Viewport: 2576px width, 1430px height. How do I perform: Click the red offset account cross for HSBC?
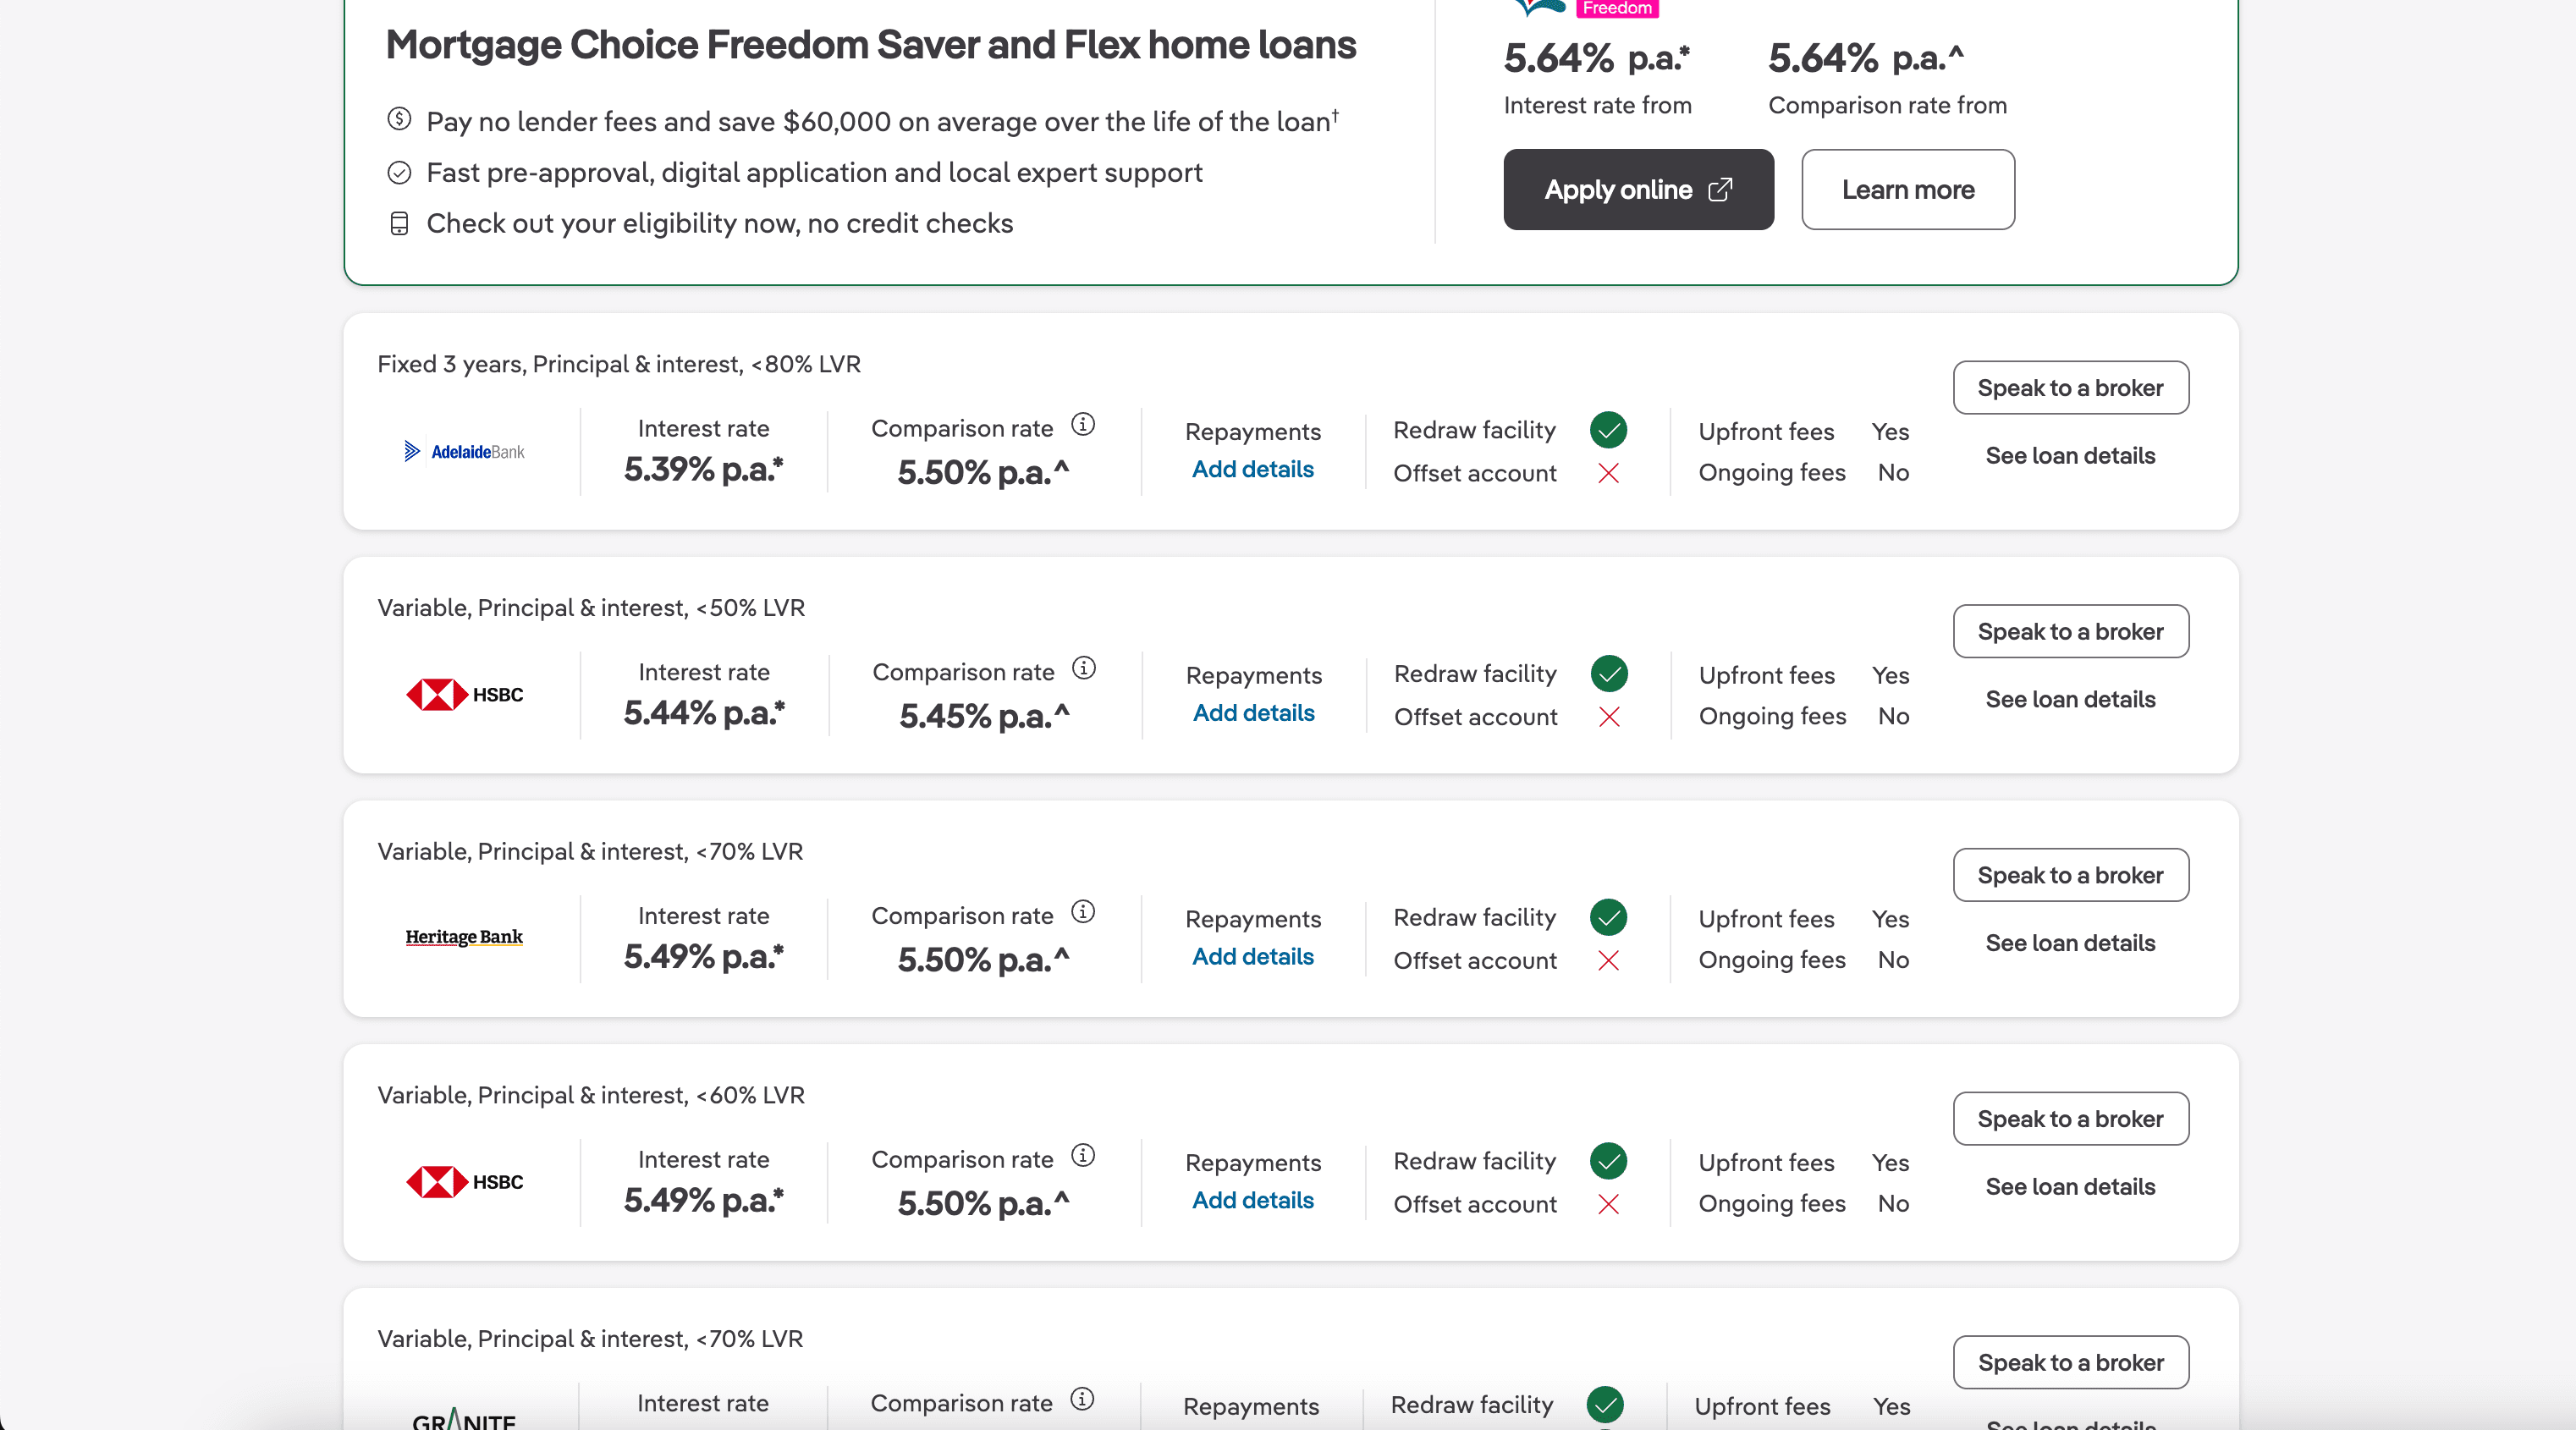[x=1608, y=717]
